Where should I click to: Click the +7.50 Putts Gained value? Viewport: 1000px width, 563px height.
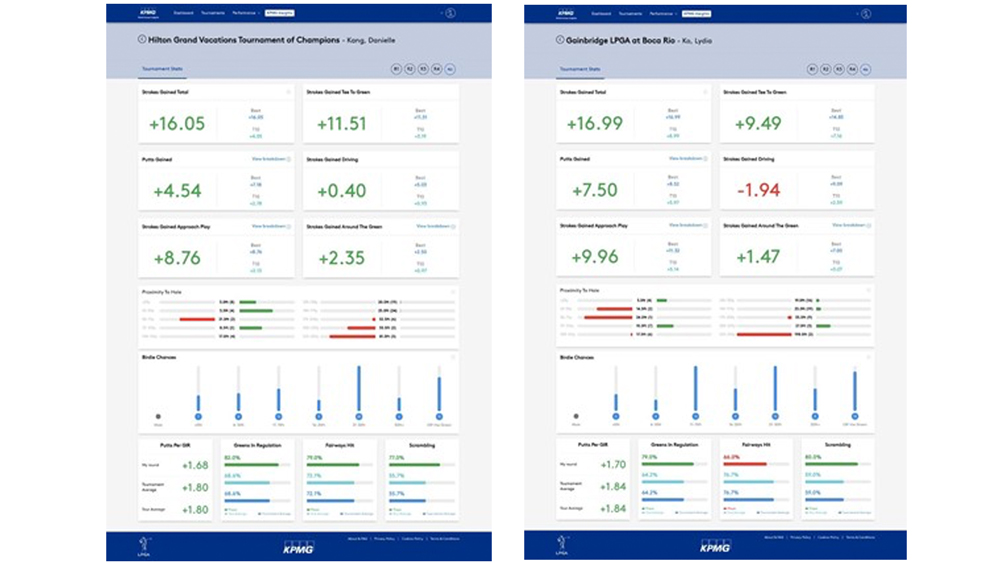point(594,189)
